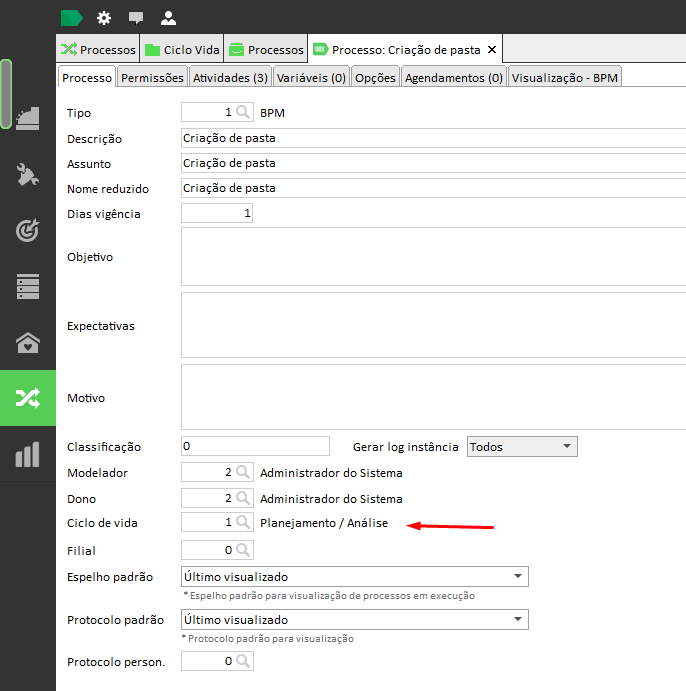Open the chat messages icon

click(136, 18)
